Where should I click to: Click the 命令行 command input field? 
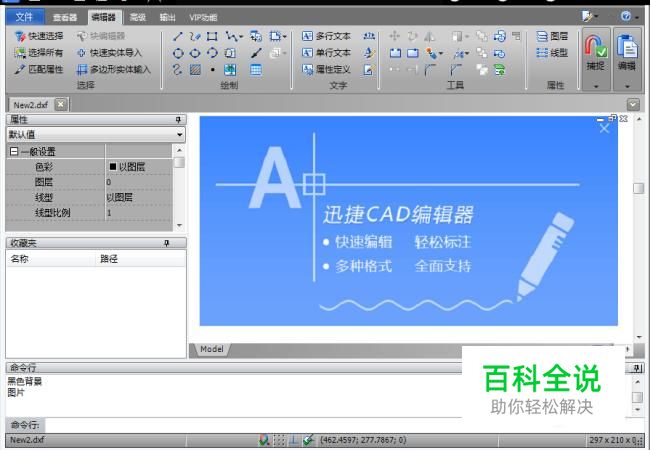253,425
